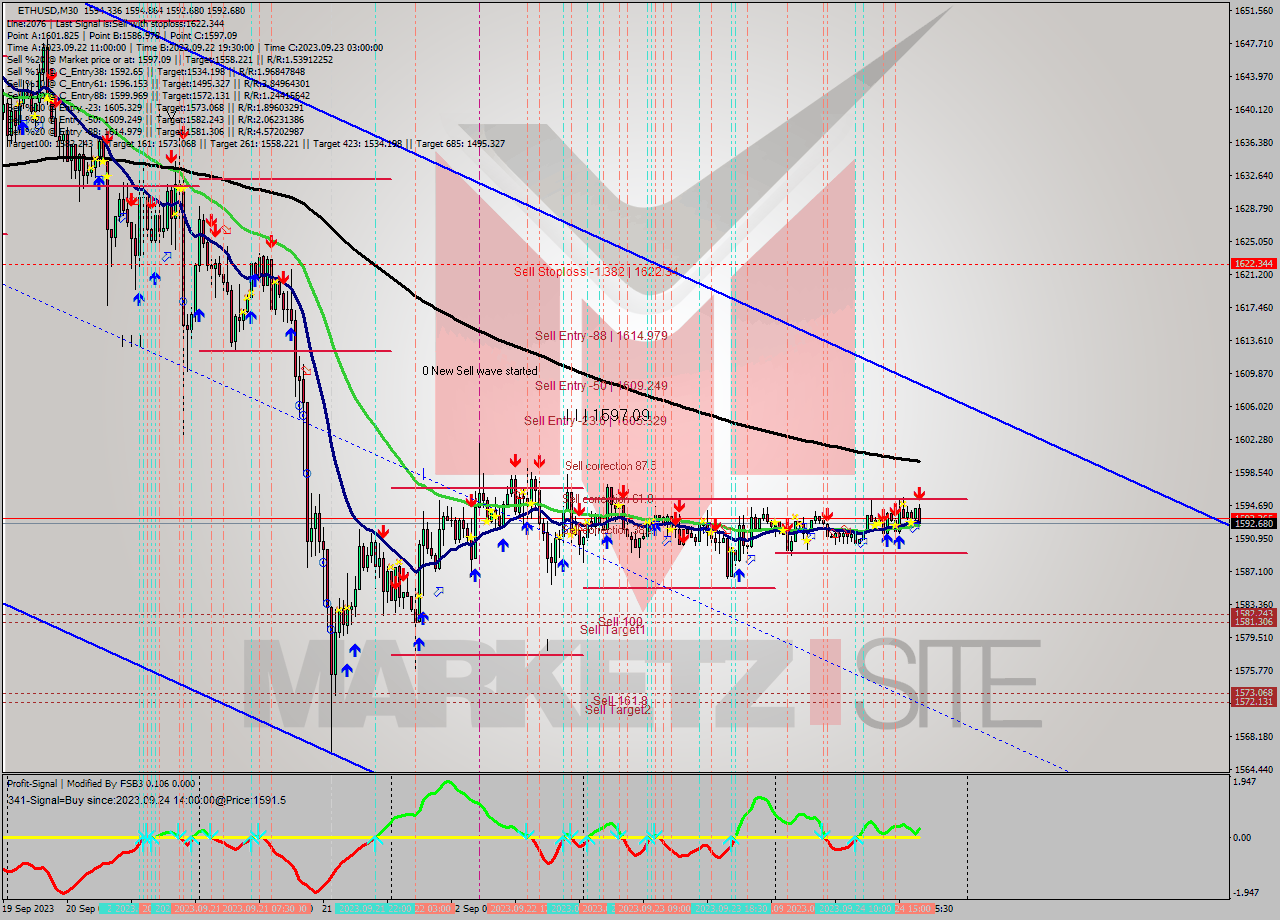The image size is (1280, 920).
Task: Select the 'Sell correction 87.5' label
Action: (x=610, y=466)
